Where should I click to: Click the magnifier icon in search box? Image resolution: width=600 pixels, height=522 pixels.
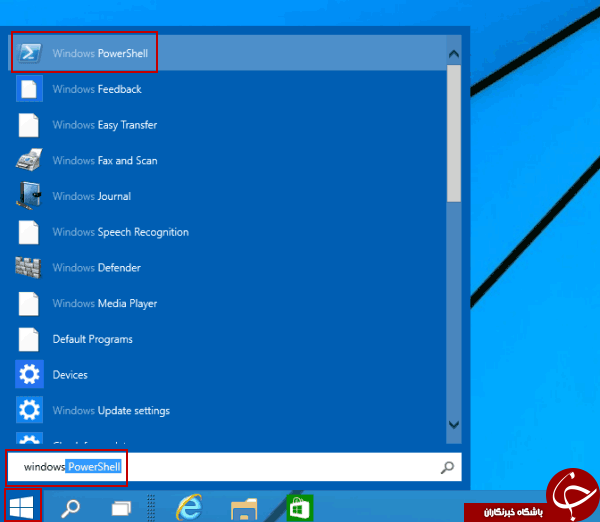[447, 467]
